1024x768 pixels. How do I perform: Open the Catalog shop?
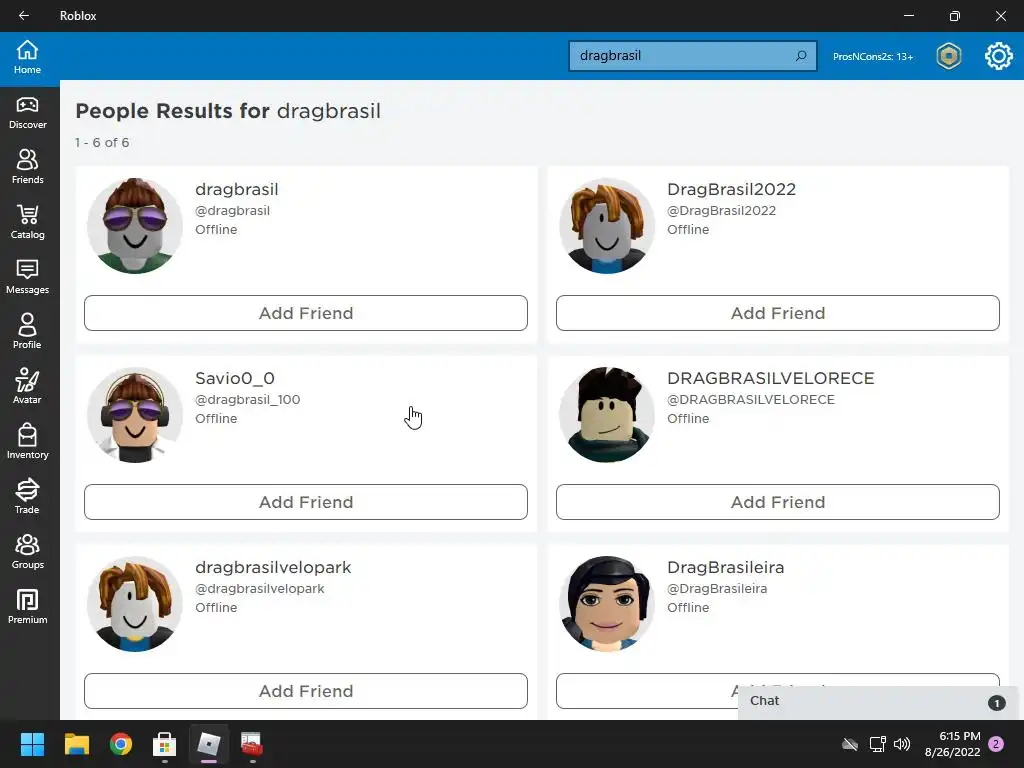[27, 223]
